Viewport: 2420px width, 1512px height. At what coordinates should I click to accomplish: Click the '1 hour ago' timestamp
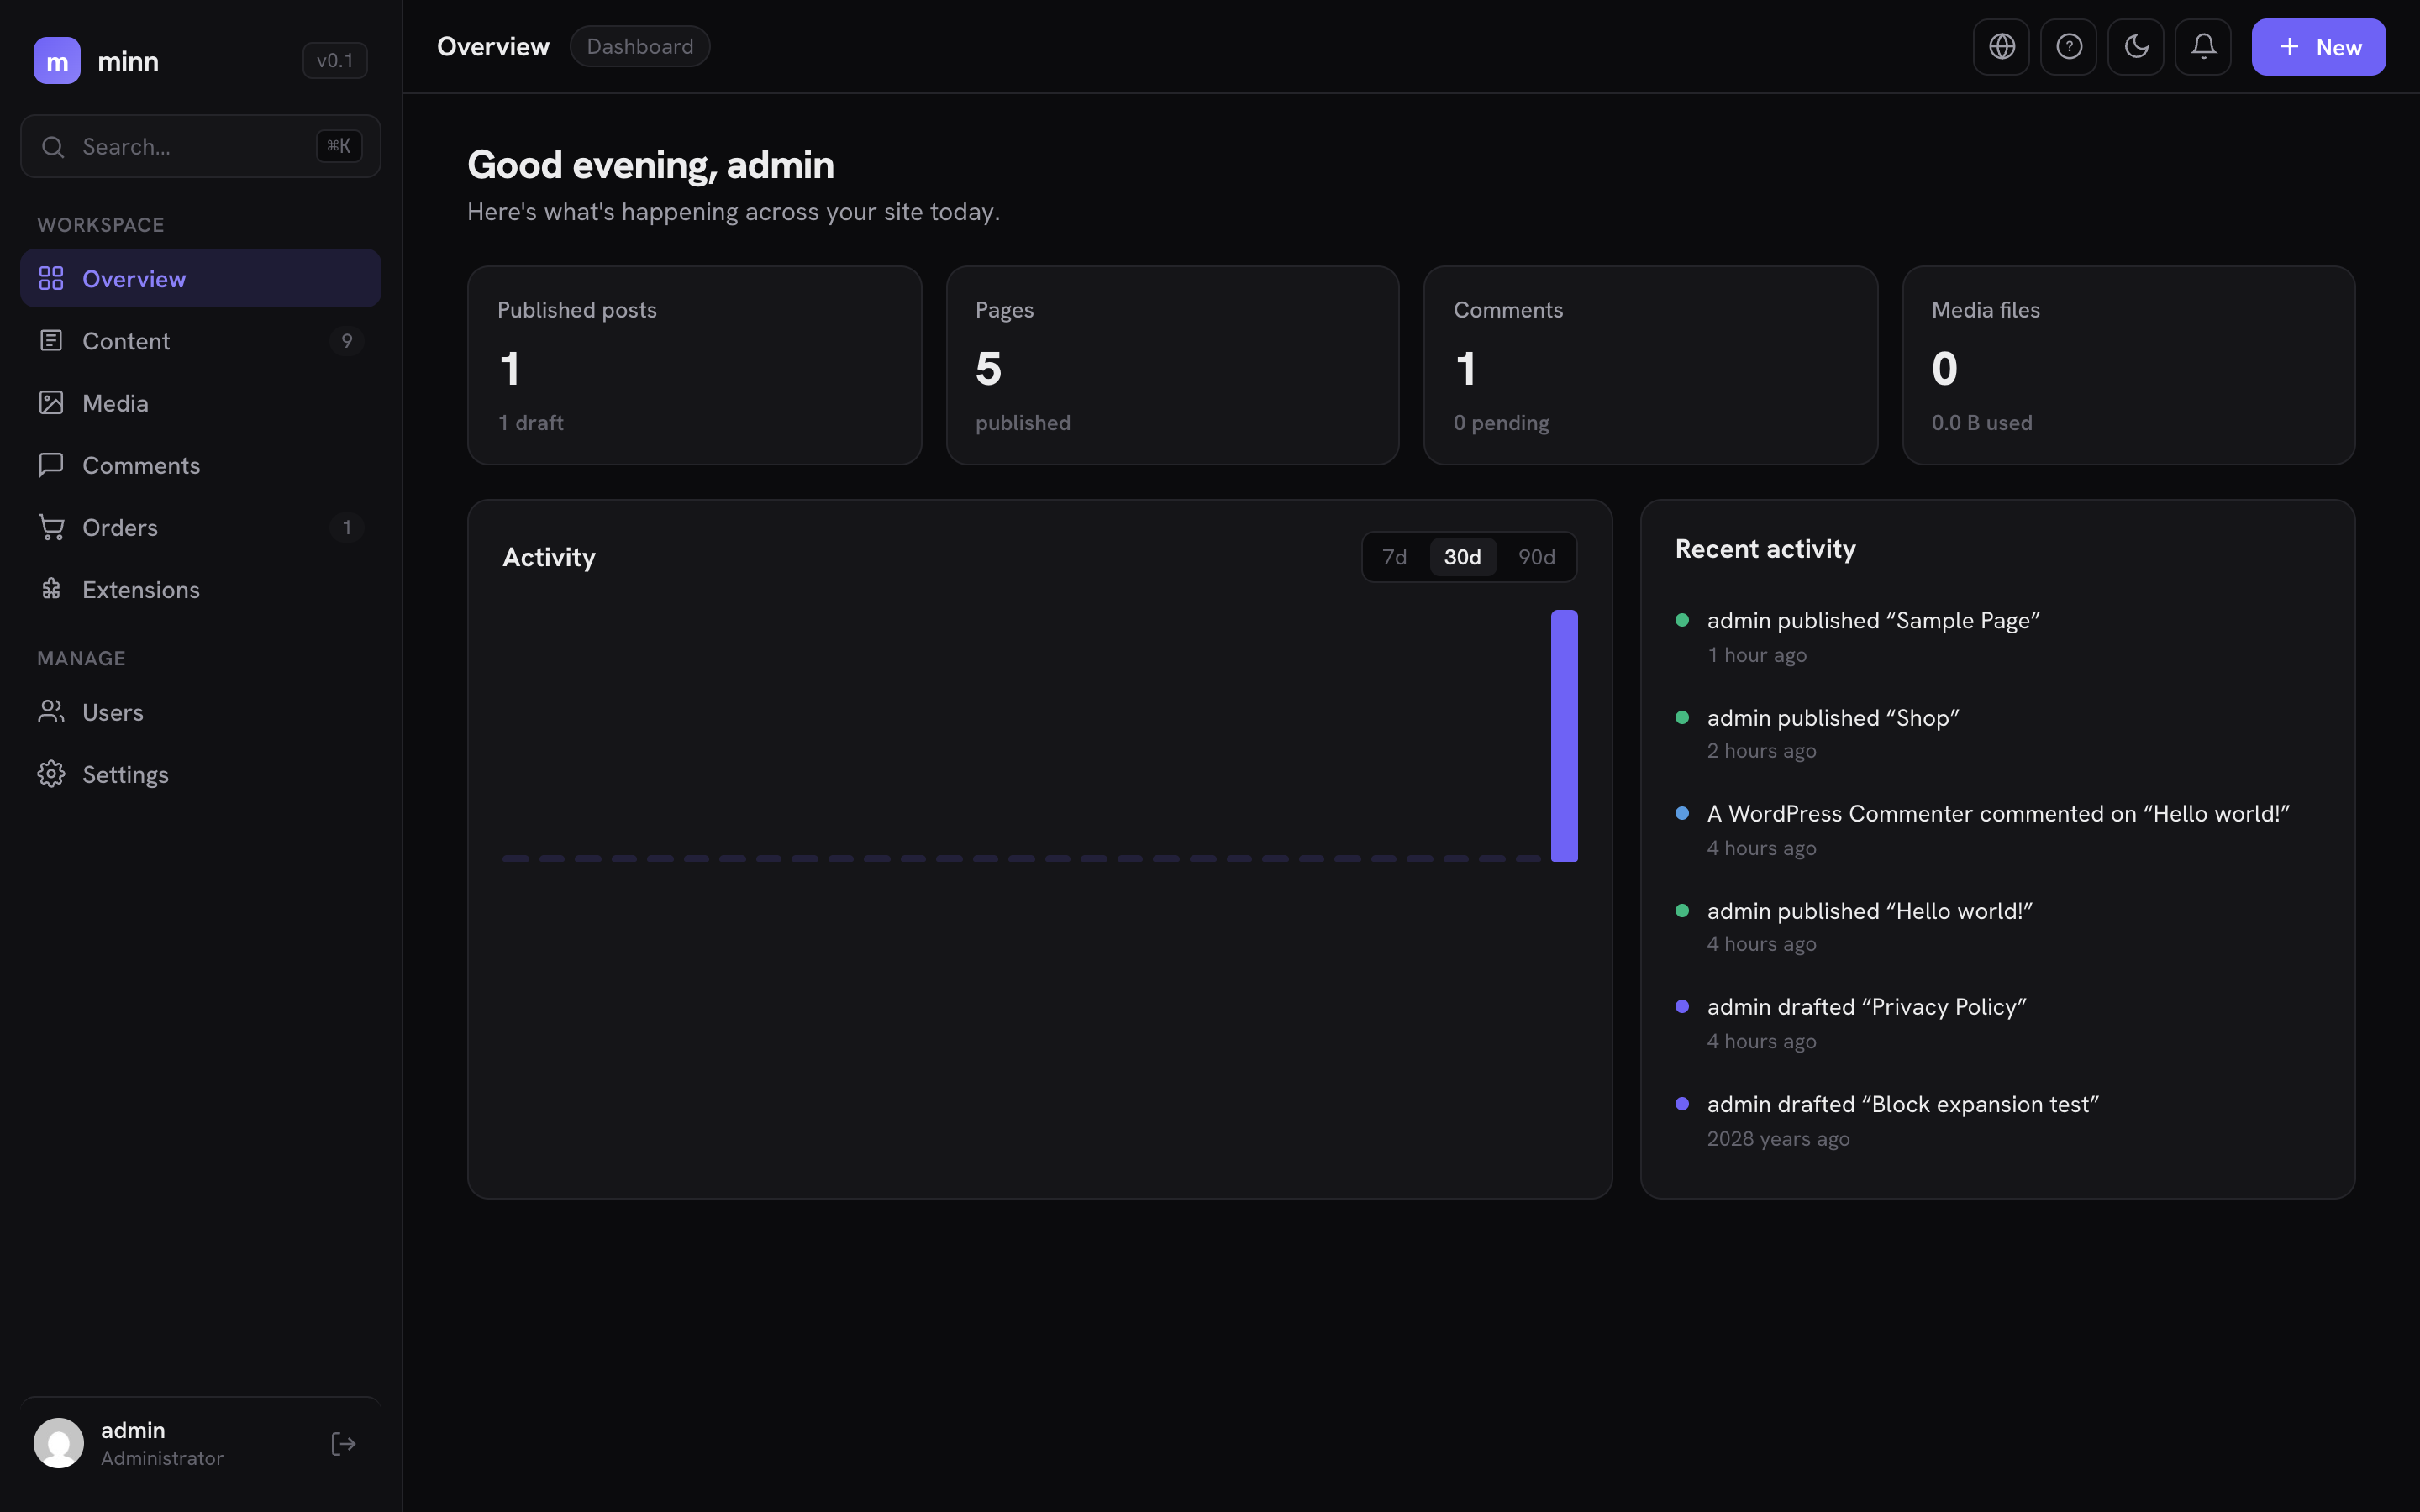click(1757, 654)
